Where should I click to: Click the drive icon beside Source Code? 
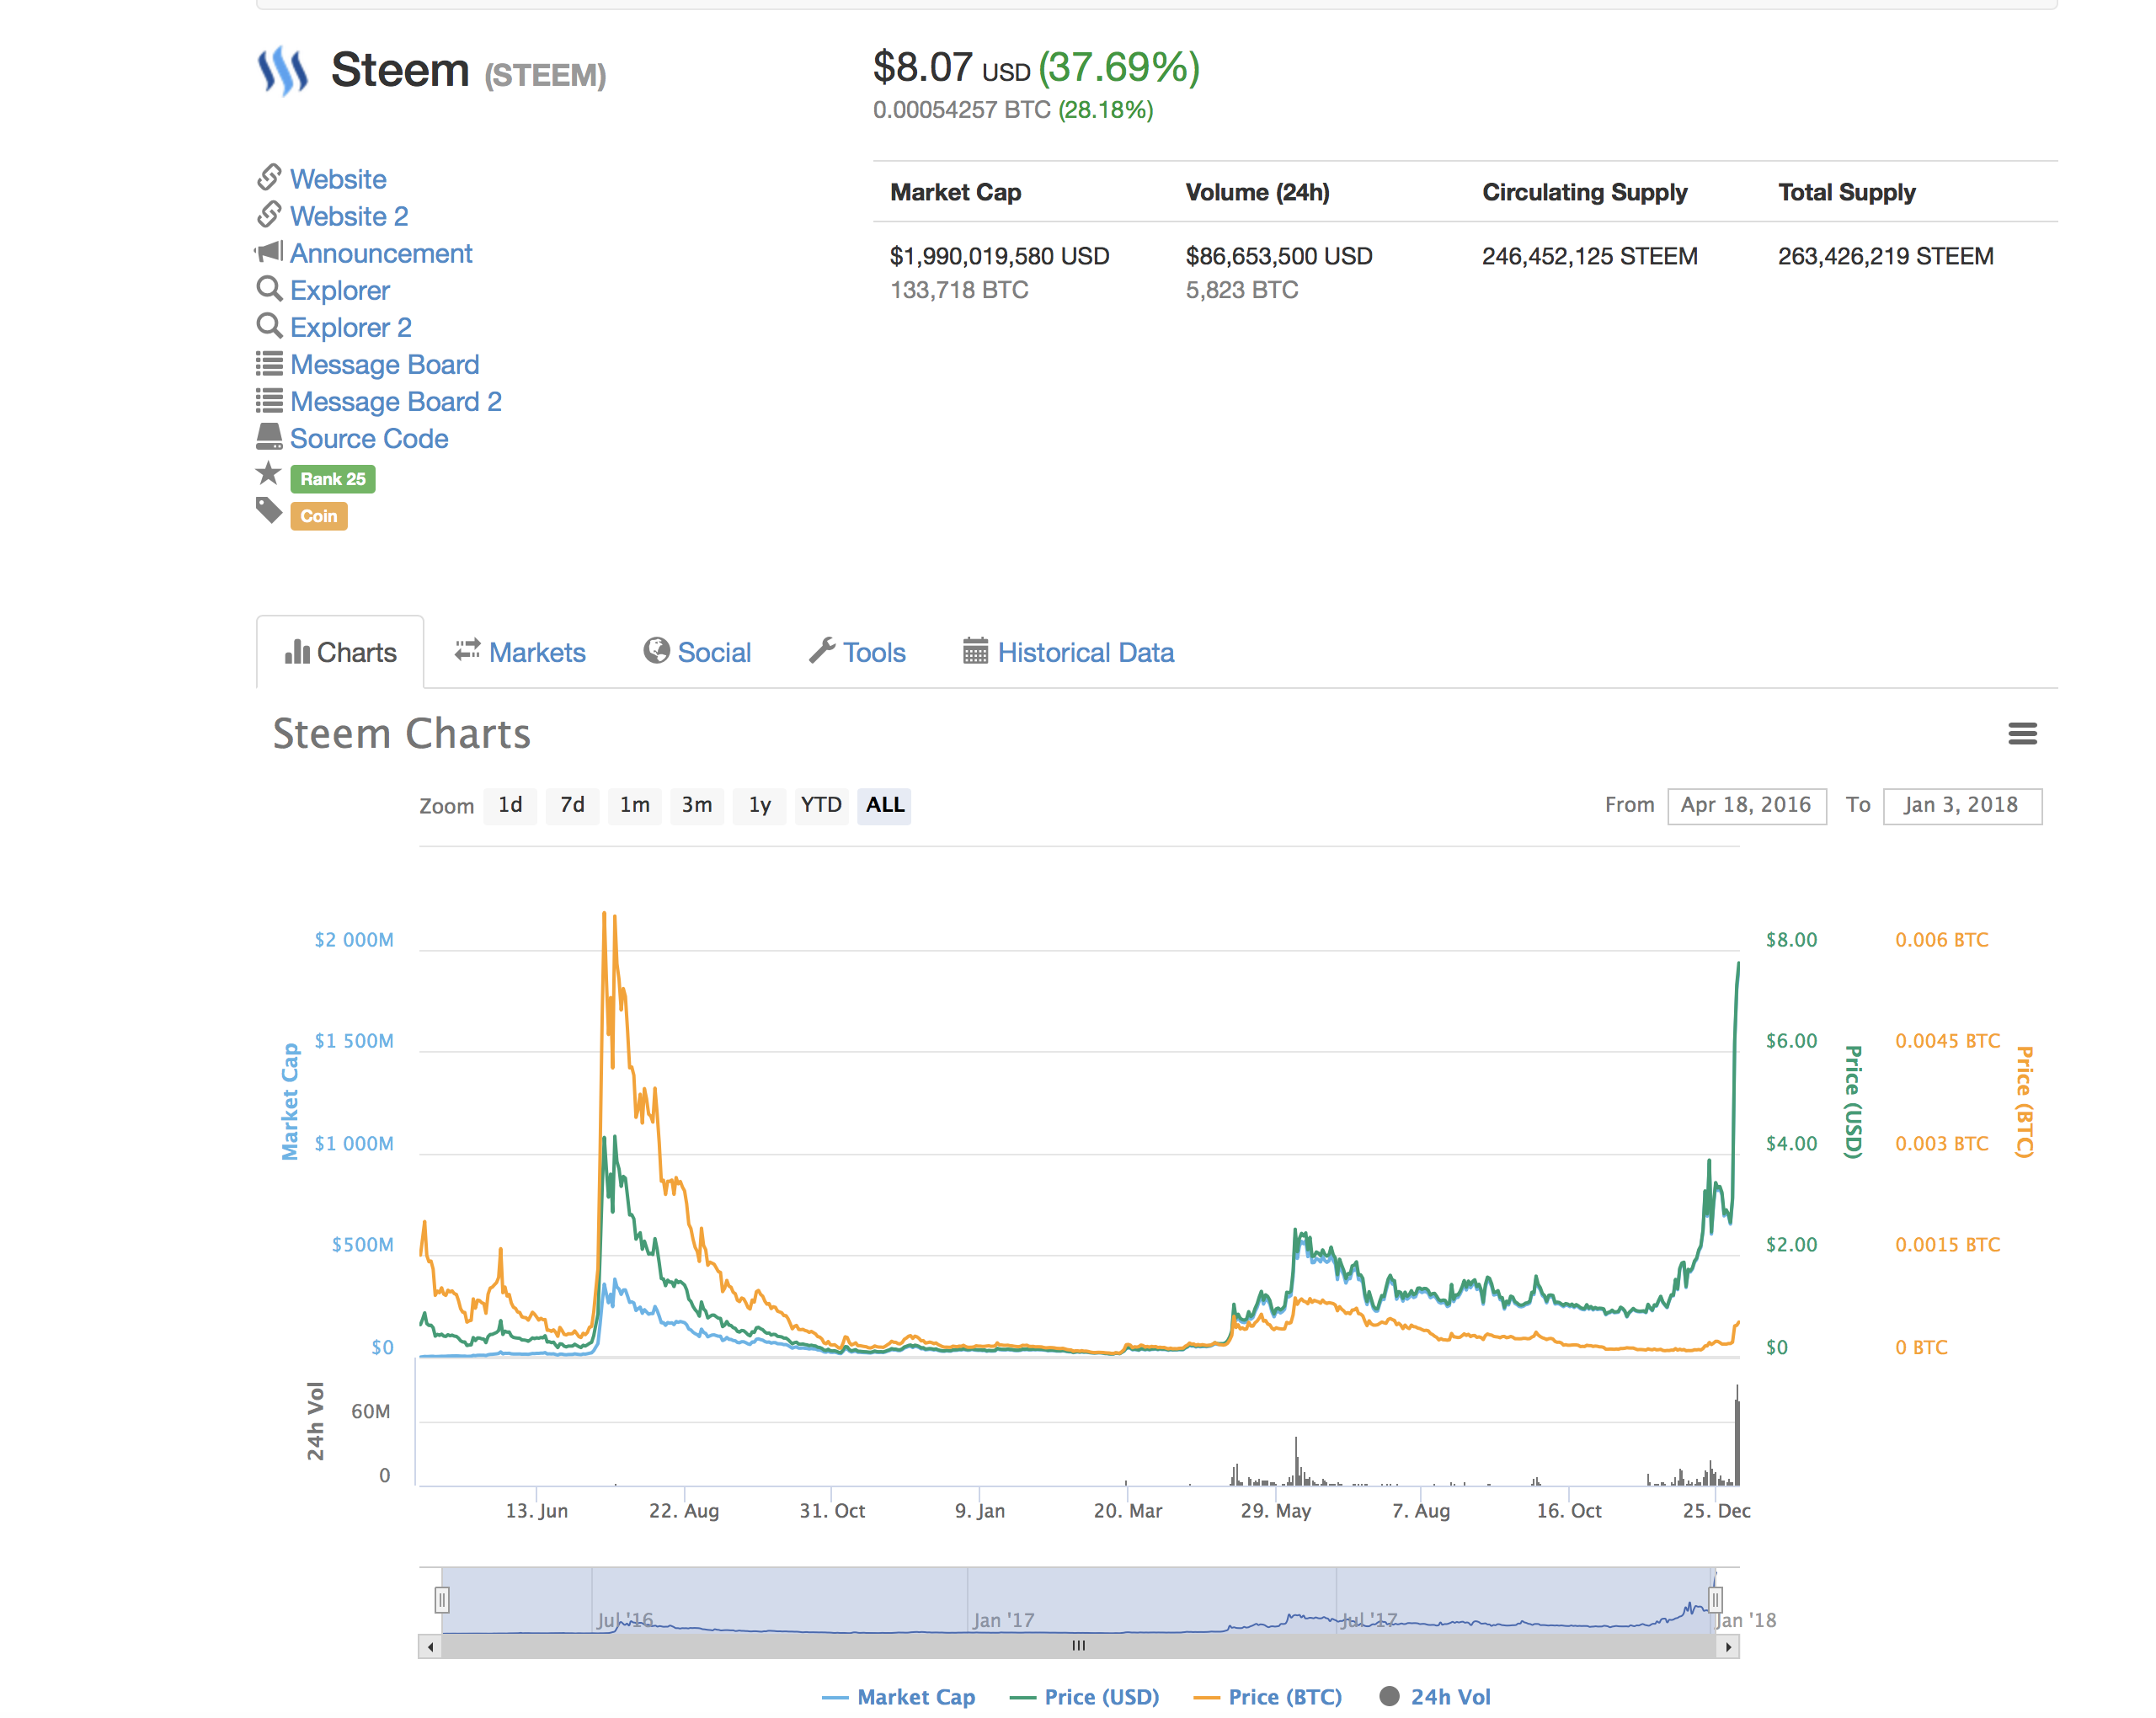(x=269, y=436)
